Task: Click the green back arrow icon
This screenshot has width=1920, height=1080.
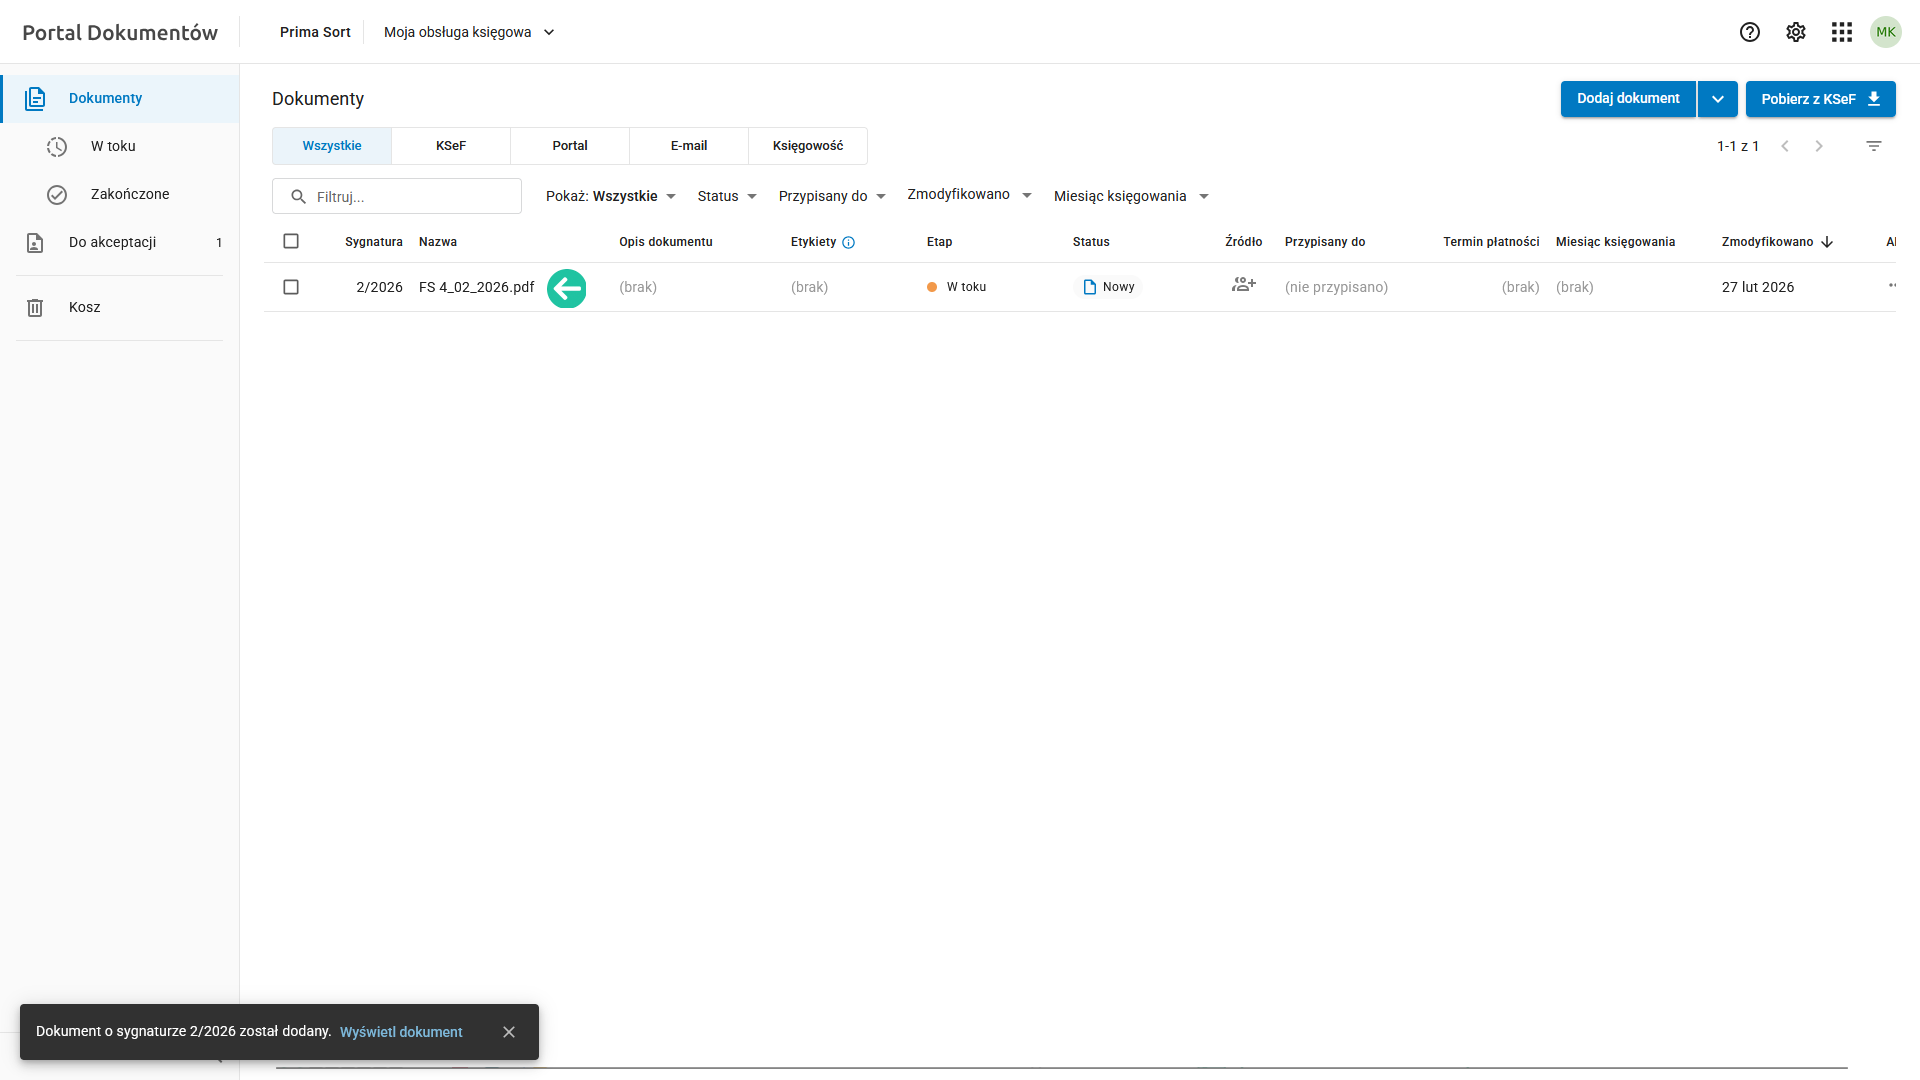Action: click(566, 288)
